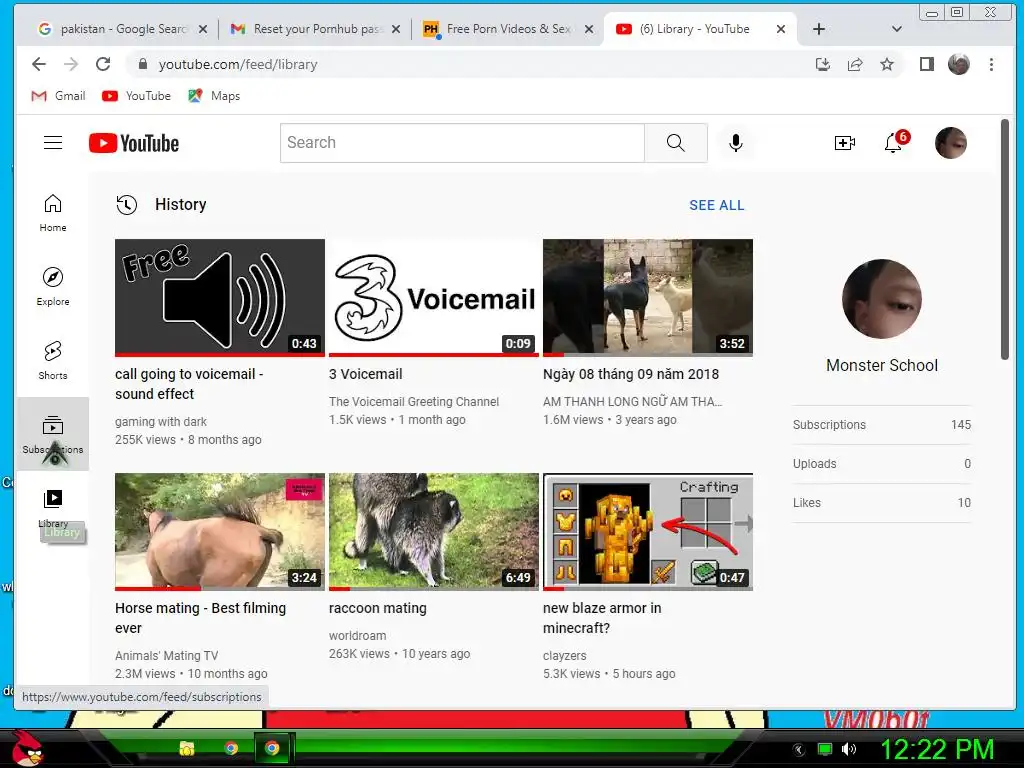Open title 'new blaze armor in minecraft?'
1024x768 pixels.
click(602, 618)
